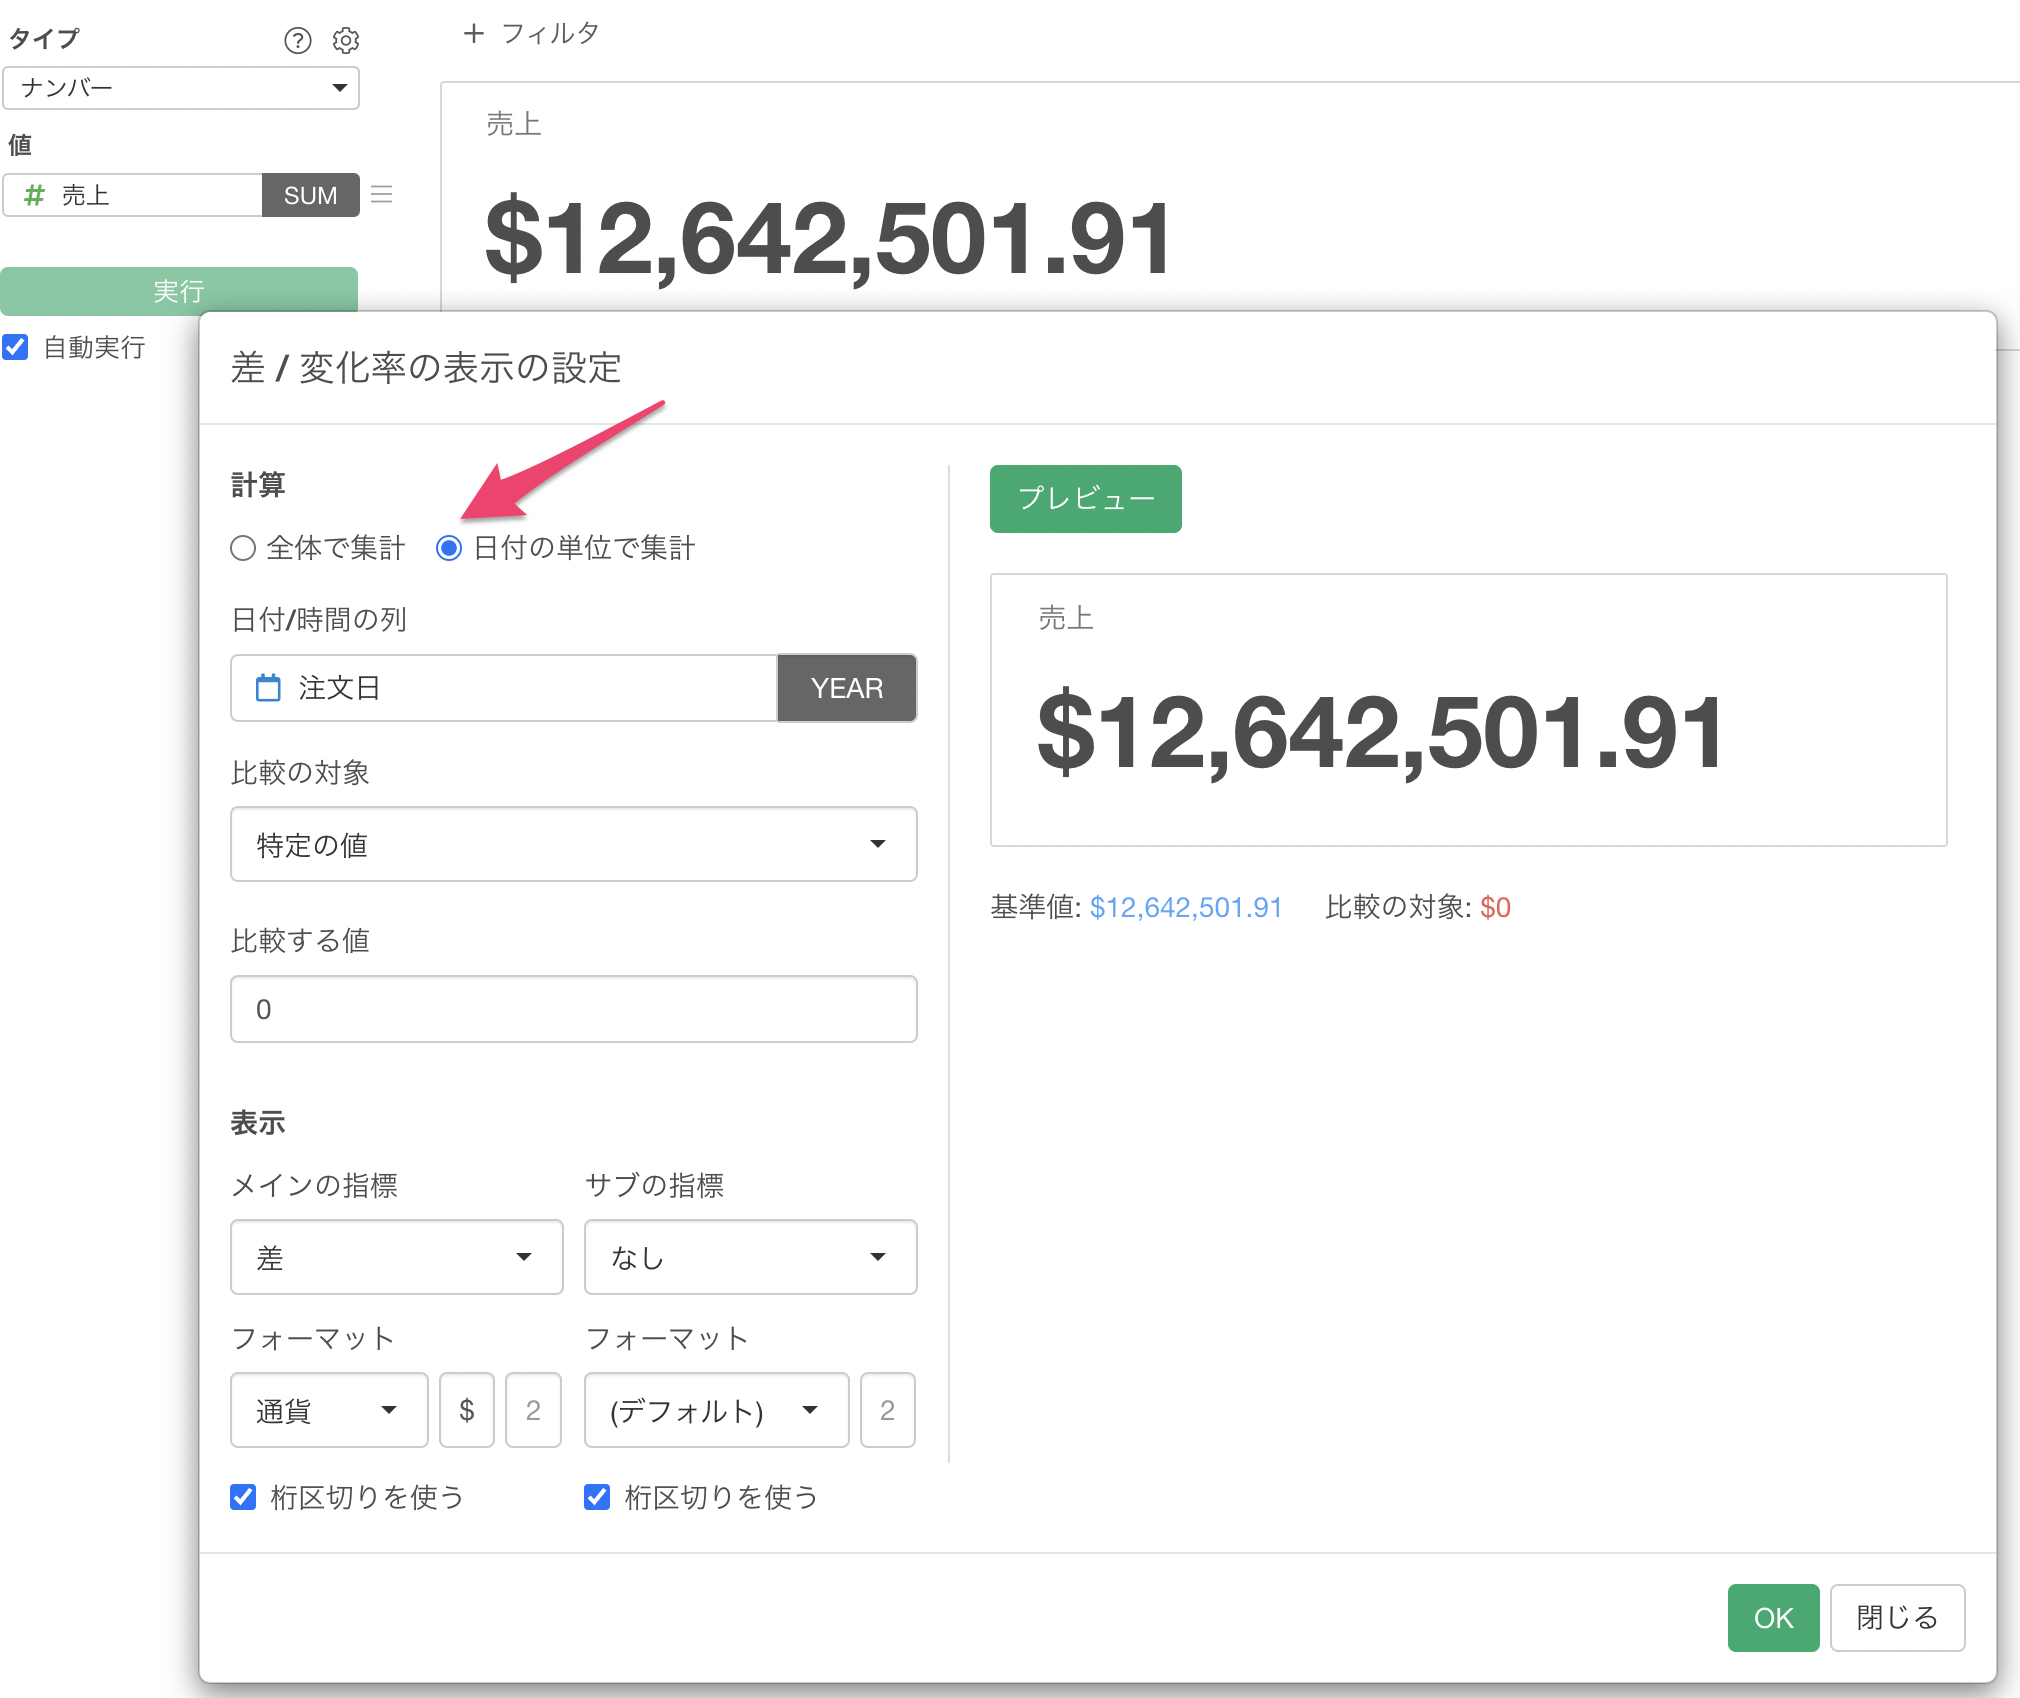Click the 比較する値 input field
2020x1698 pixels.
[573, 1009]
